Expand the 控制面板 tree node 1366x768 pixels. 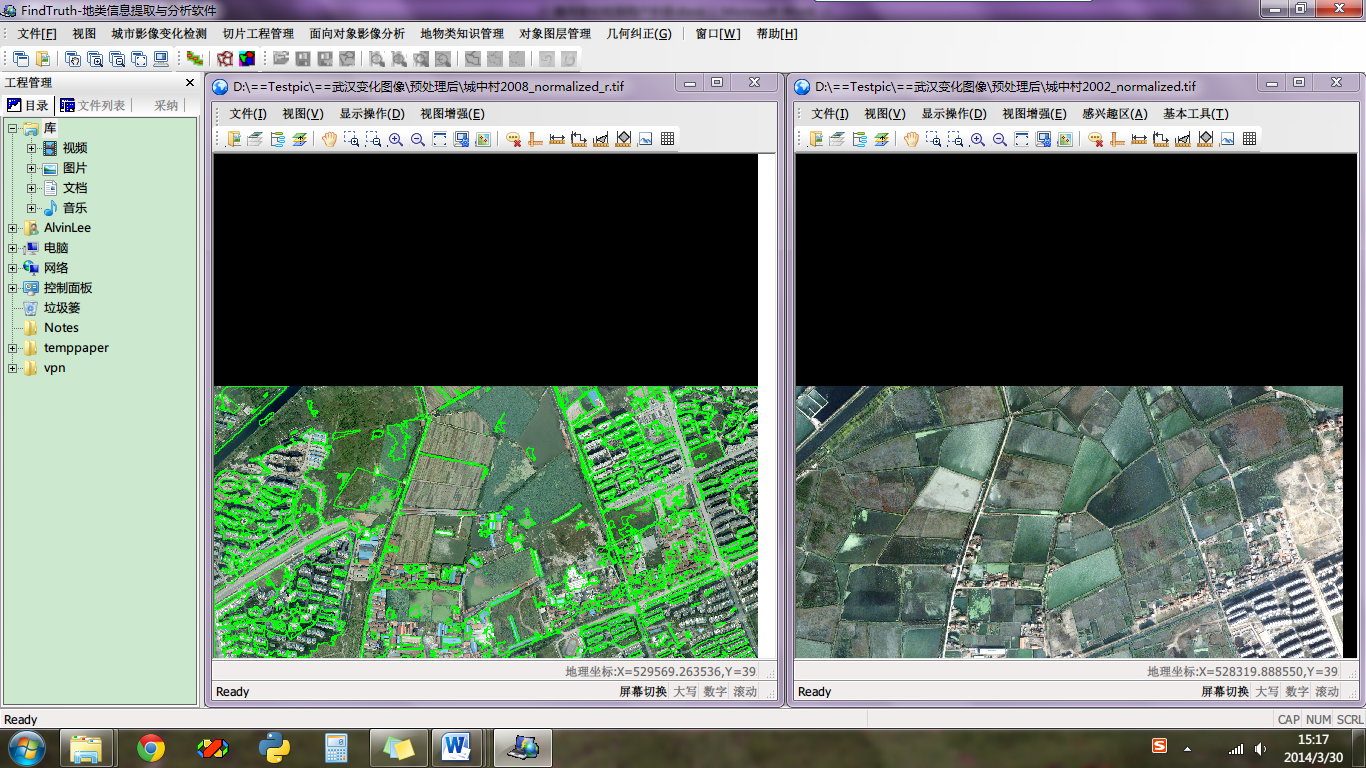[x=13, y=288]
